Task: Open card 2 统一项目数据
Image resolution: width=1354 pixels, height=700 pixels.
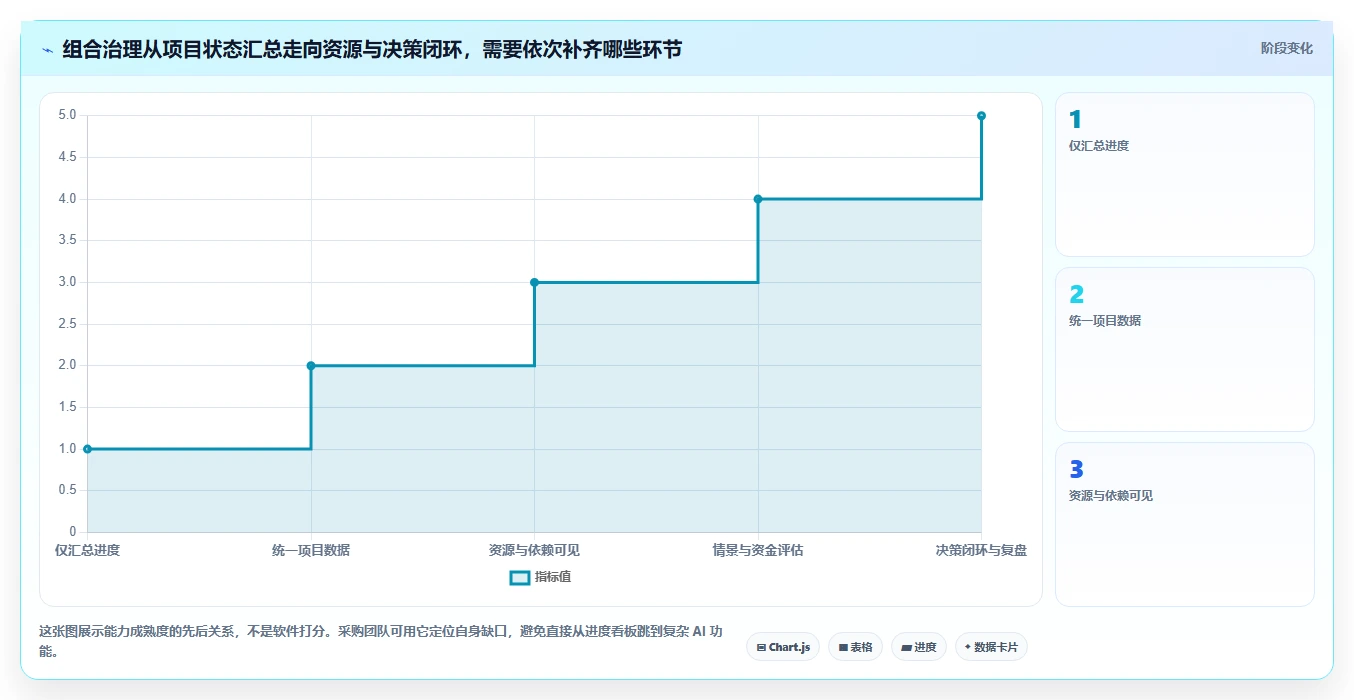Action: [1184, 349]
